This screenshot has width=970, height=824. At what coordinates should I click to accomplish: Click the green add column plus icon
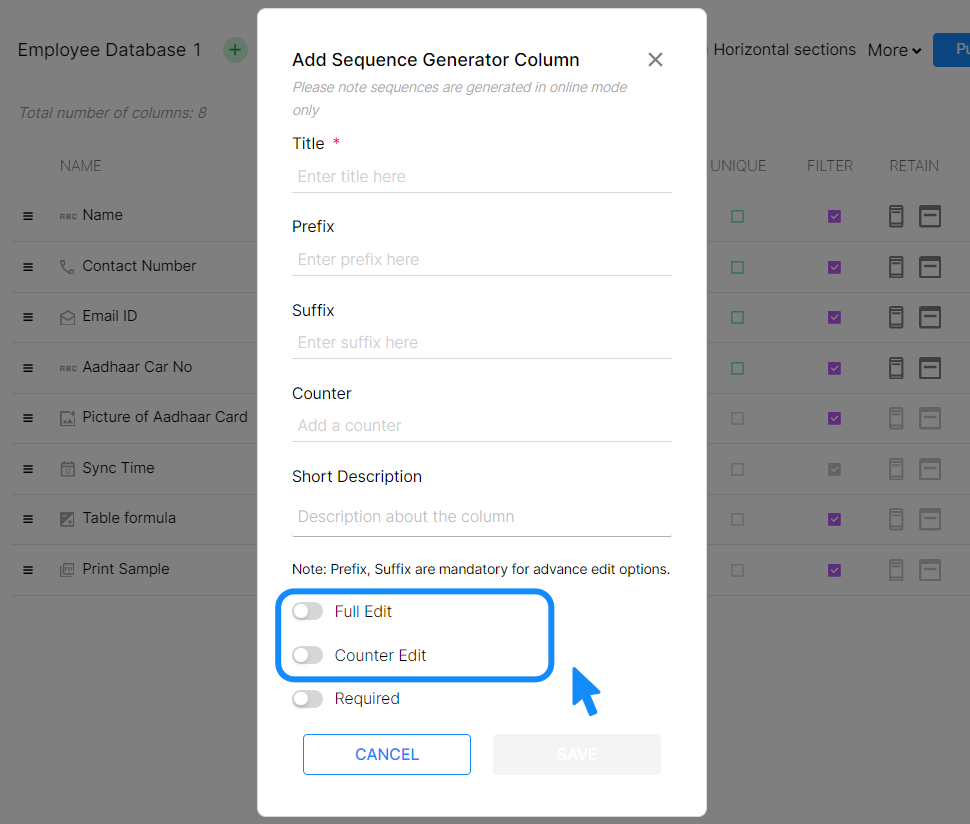(x=235, y=50)
